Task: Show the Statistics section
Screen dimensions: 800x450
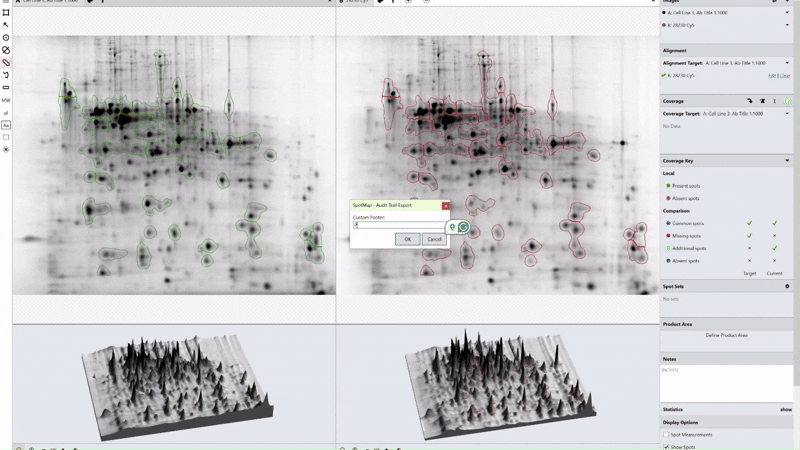Action: tap(786, 409)
